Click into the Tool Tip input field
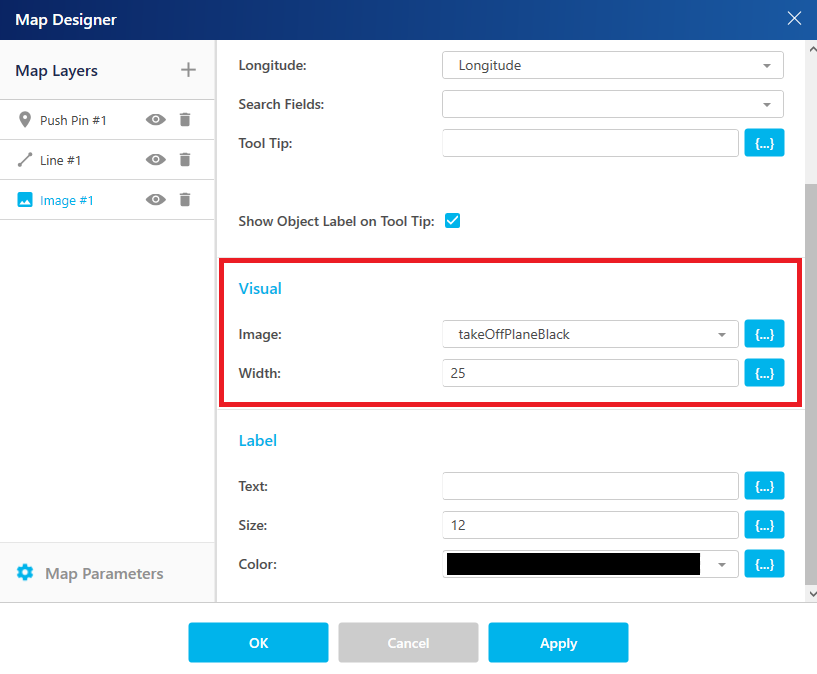The width and height of the screenshot is (817, 674). tap(590, 143)
